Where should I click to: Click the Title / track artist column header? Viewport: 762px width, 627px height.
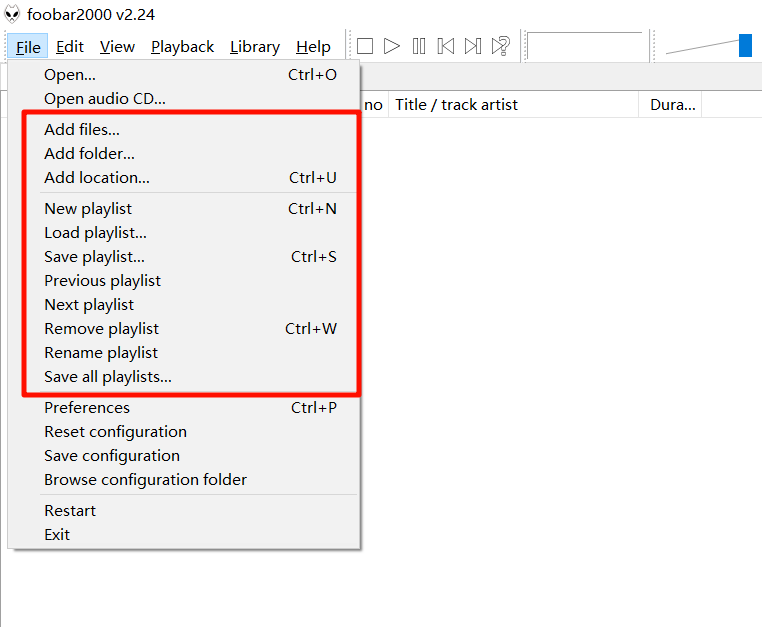pyautogui.click(x=513, y=104)
